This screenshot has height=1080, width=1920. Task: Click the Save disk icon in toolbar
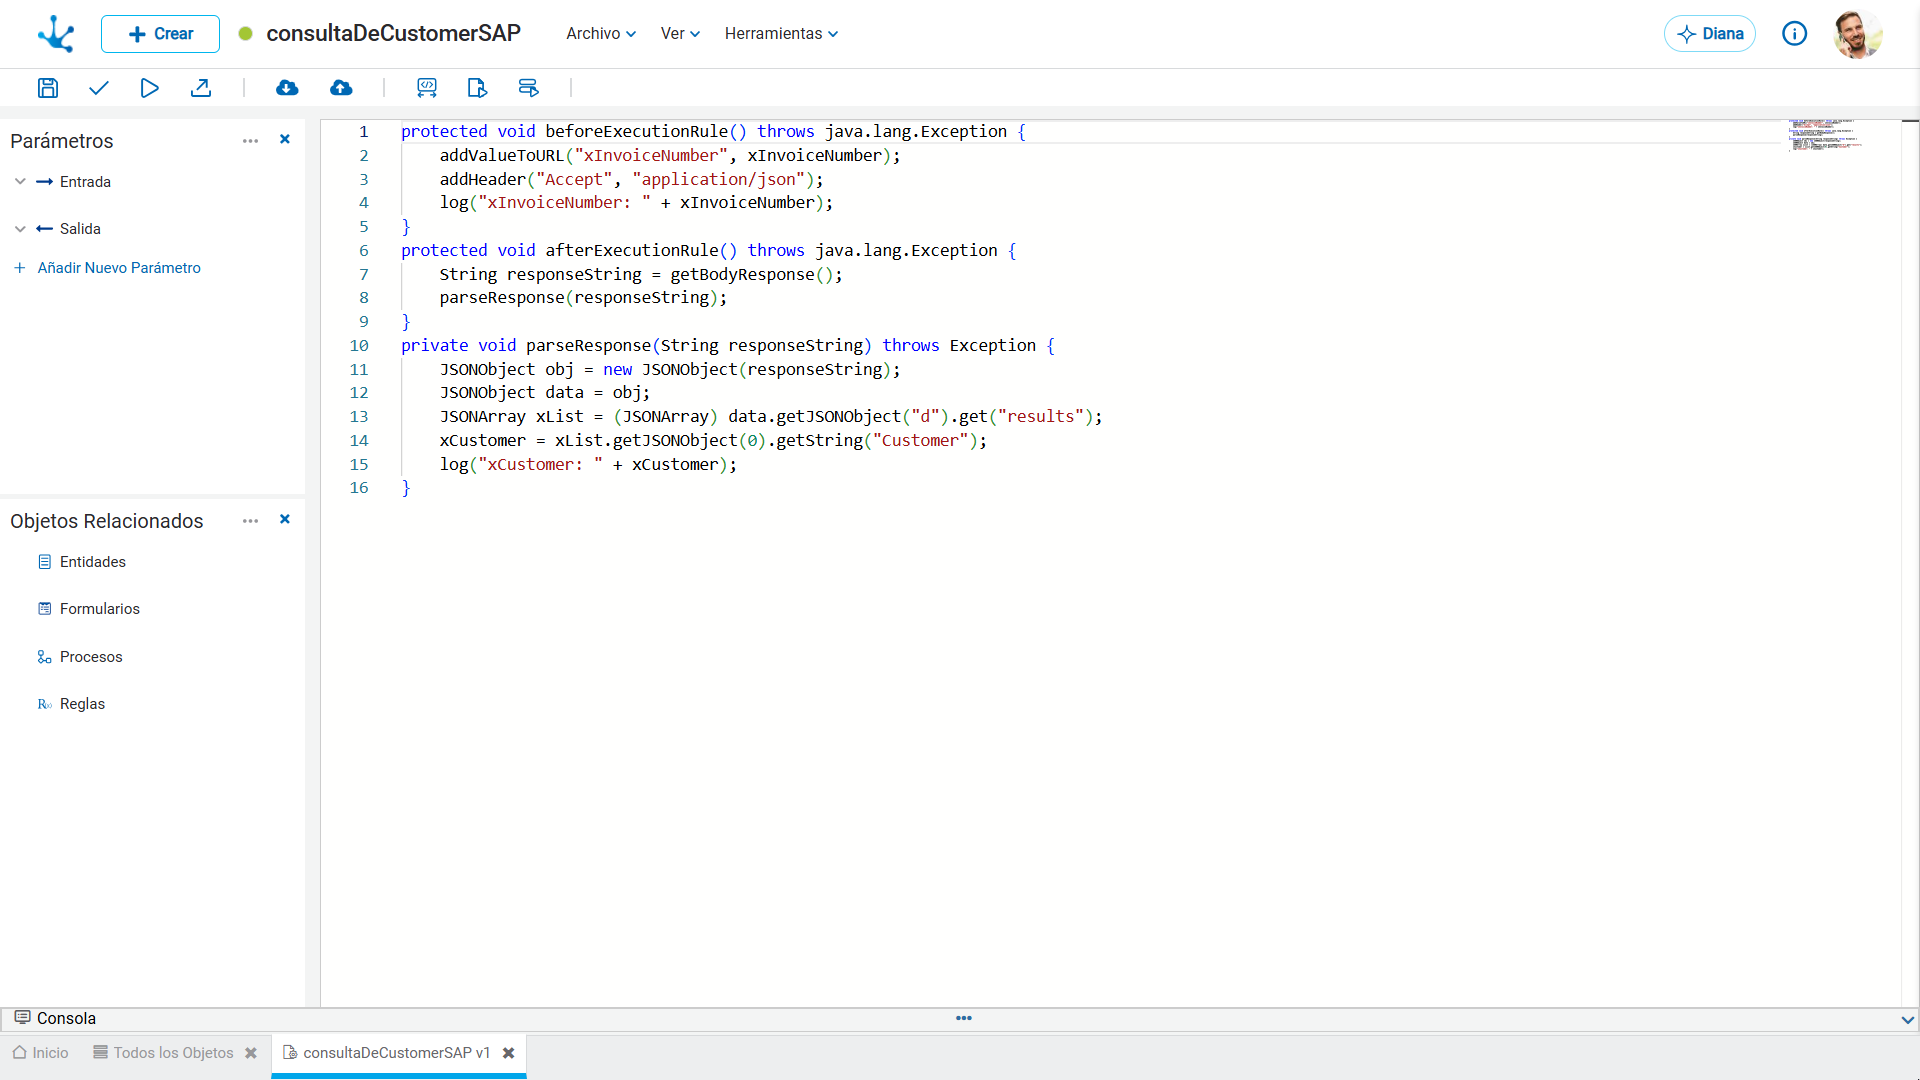(48, 88)
